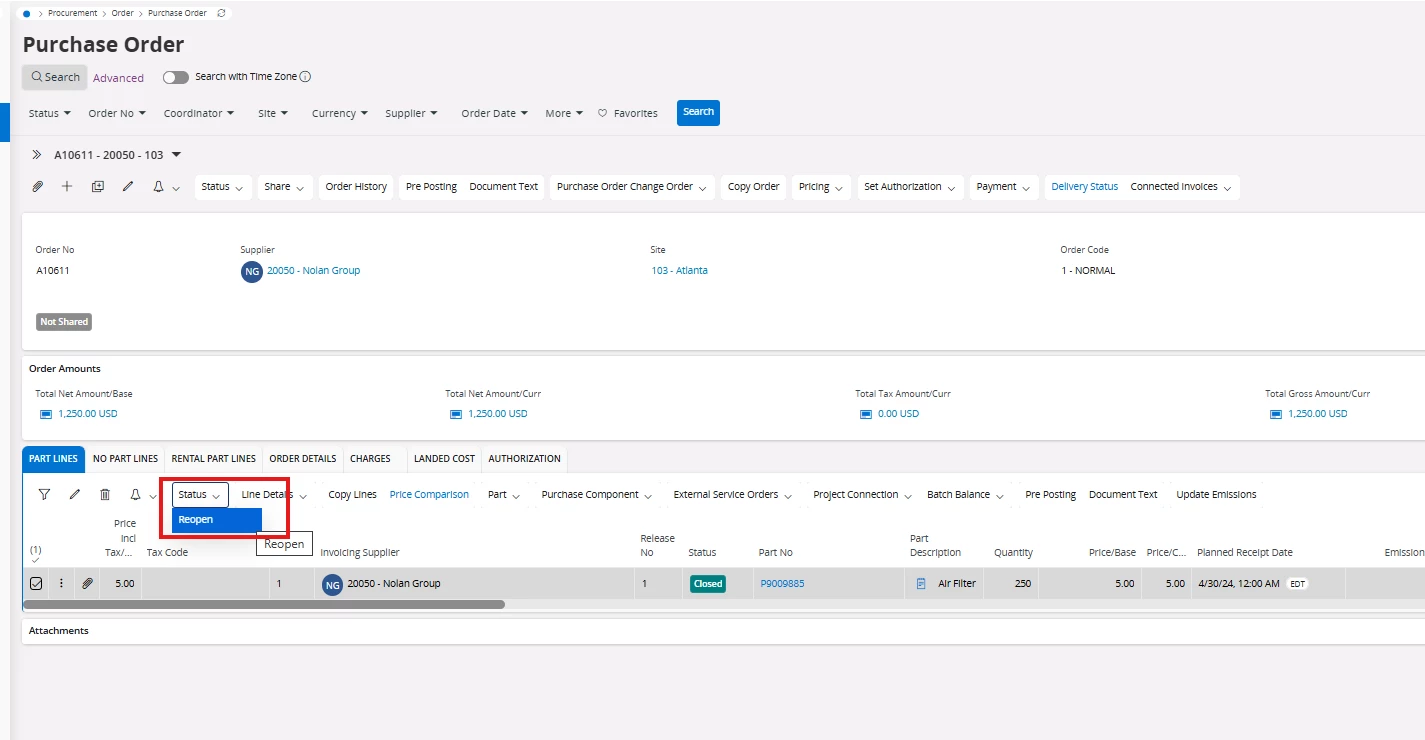This screenshot has width=1425, height=740.
Task: Click the Copy Order button
Action: [753, 187]
